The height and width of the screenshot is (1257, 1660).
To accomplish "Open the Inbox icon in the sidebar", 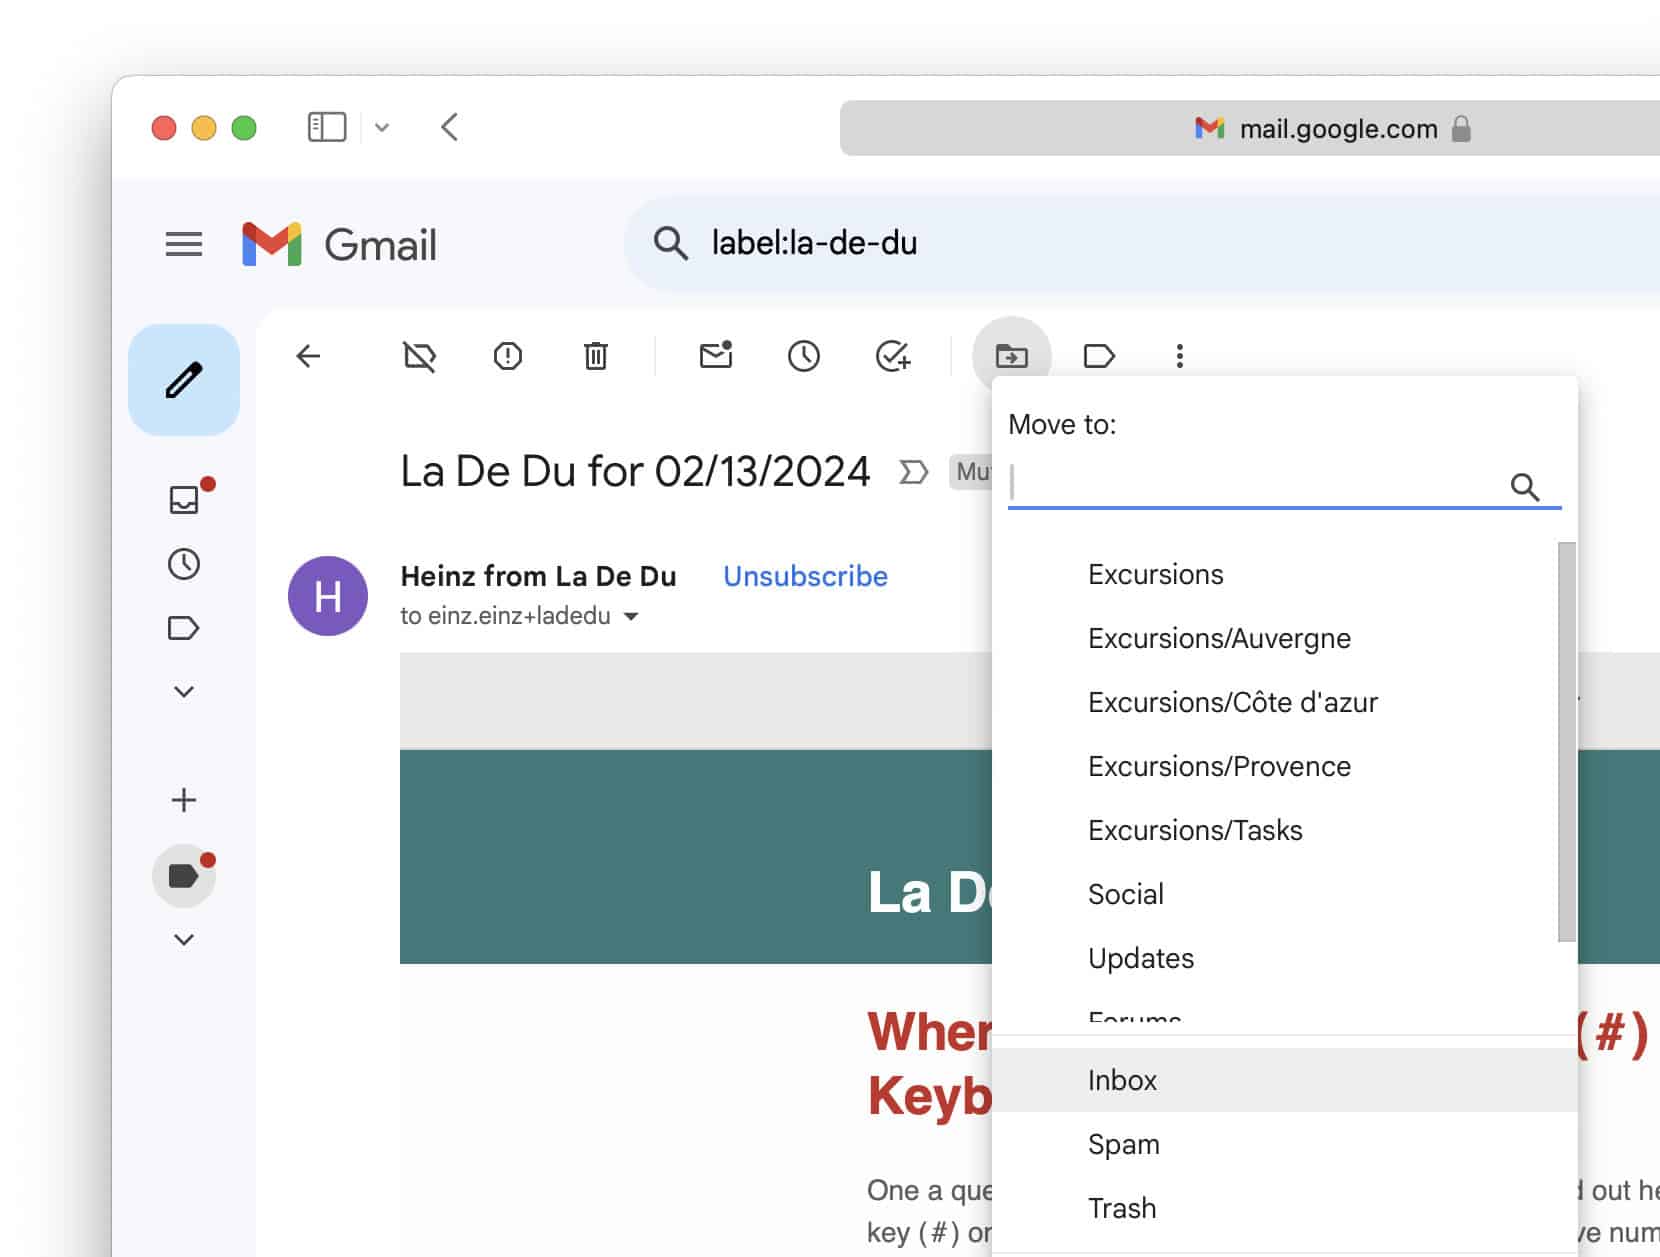I will click(x=184, y=500).
